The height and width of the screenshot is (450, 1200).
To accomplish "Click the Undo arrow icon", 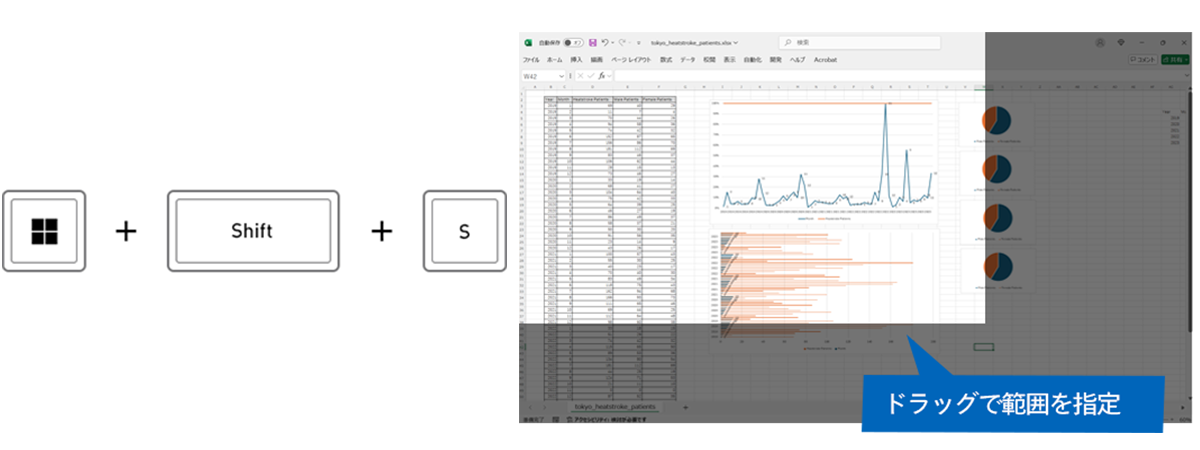I will coord(605,43).
